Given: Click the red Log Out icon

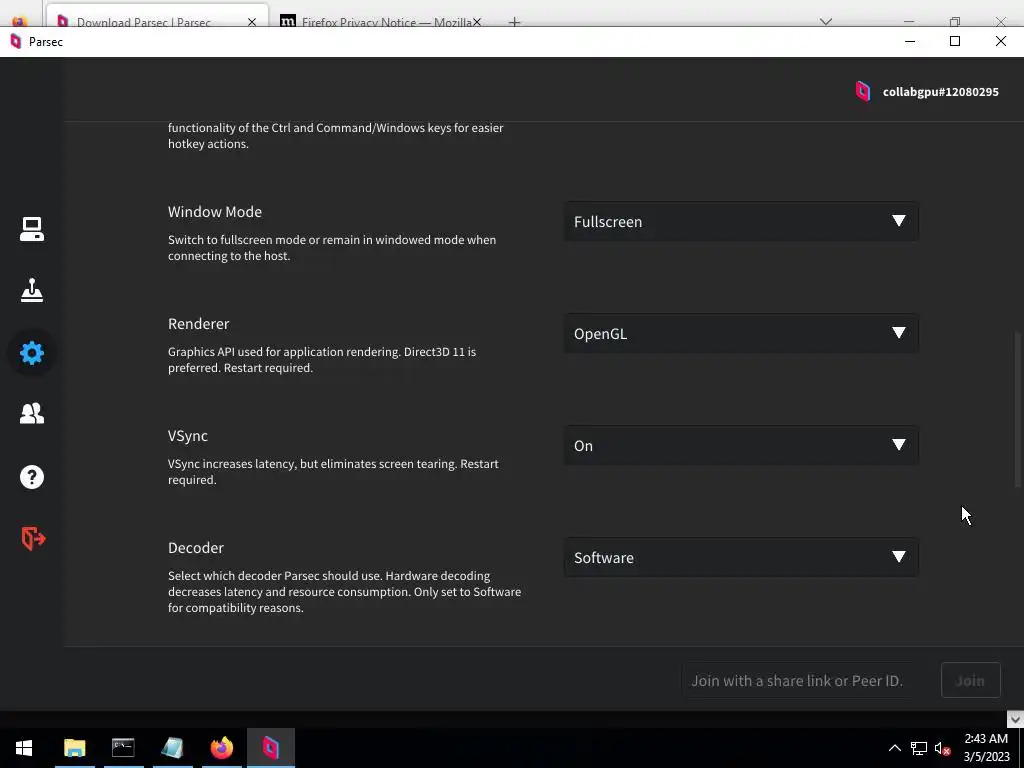Looking at the screenshot, I should [x=33, y=538].
